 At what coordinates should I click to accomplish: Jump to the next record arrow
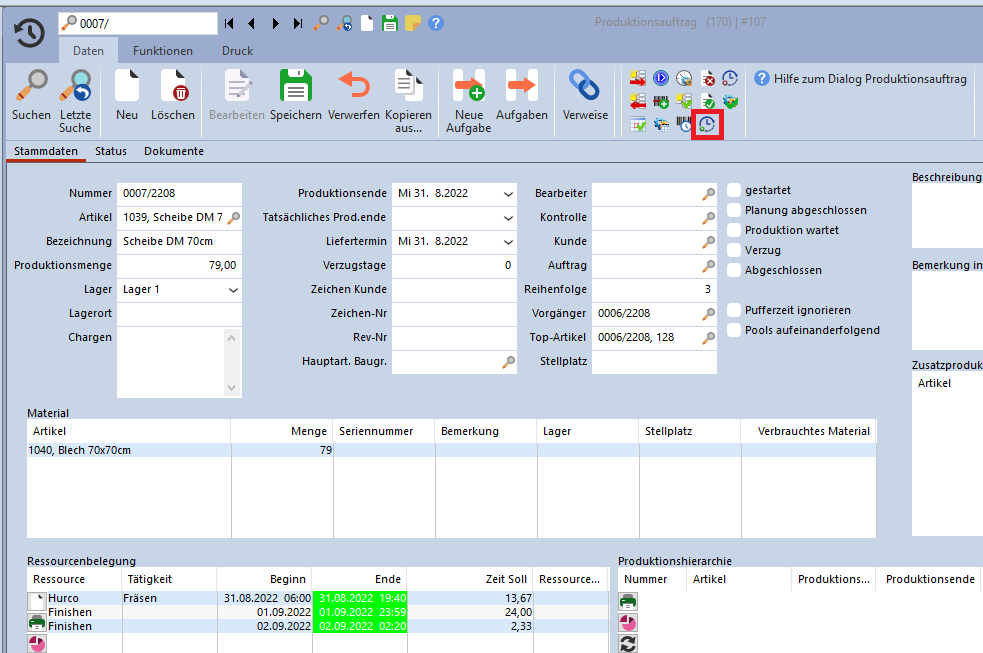(x=275, y=23)
